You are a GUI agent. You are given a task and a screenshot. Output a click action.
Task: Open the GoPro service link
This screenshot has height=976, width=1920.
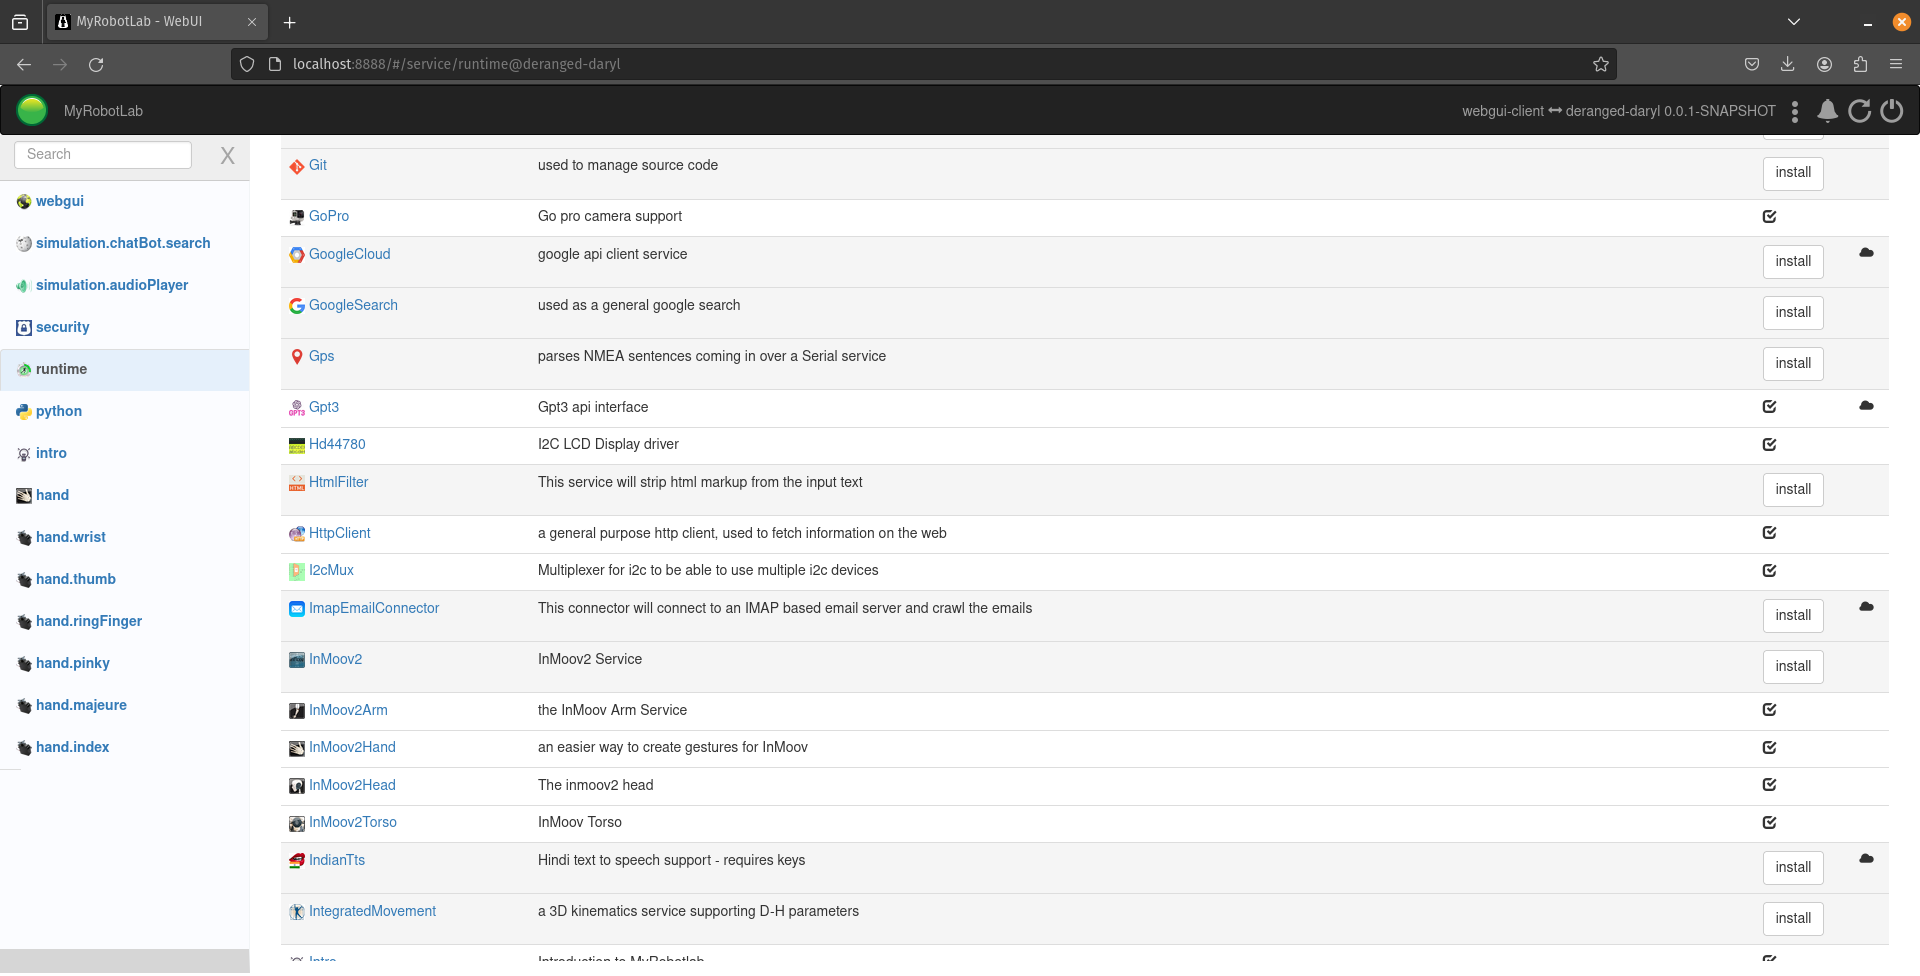tap(329, 217)
